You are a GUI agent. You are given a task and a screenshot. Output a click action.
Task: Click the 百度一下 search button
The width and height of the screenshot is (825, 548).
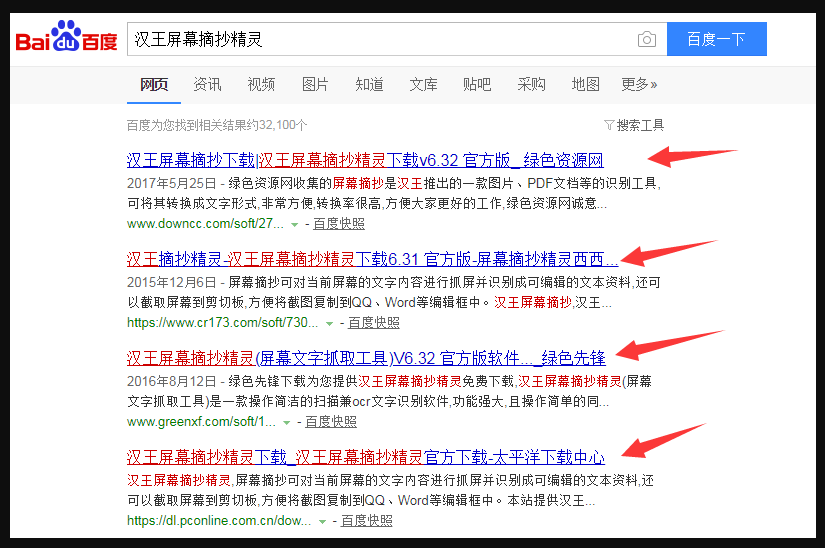pos(717,39)
